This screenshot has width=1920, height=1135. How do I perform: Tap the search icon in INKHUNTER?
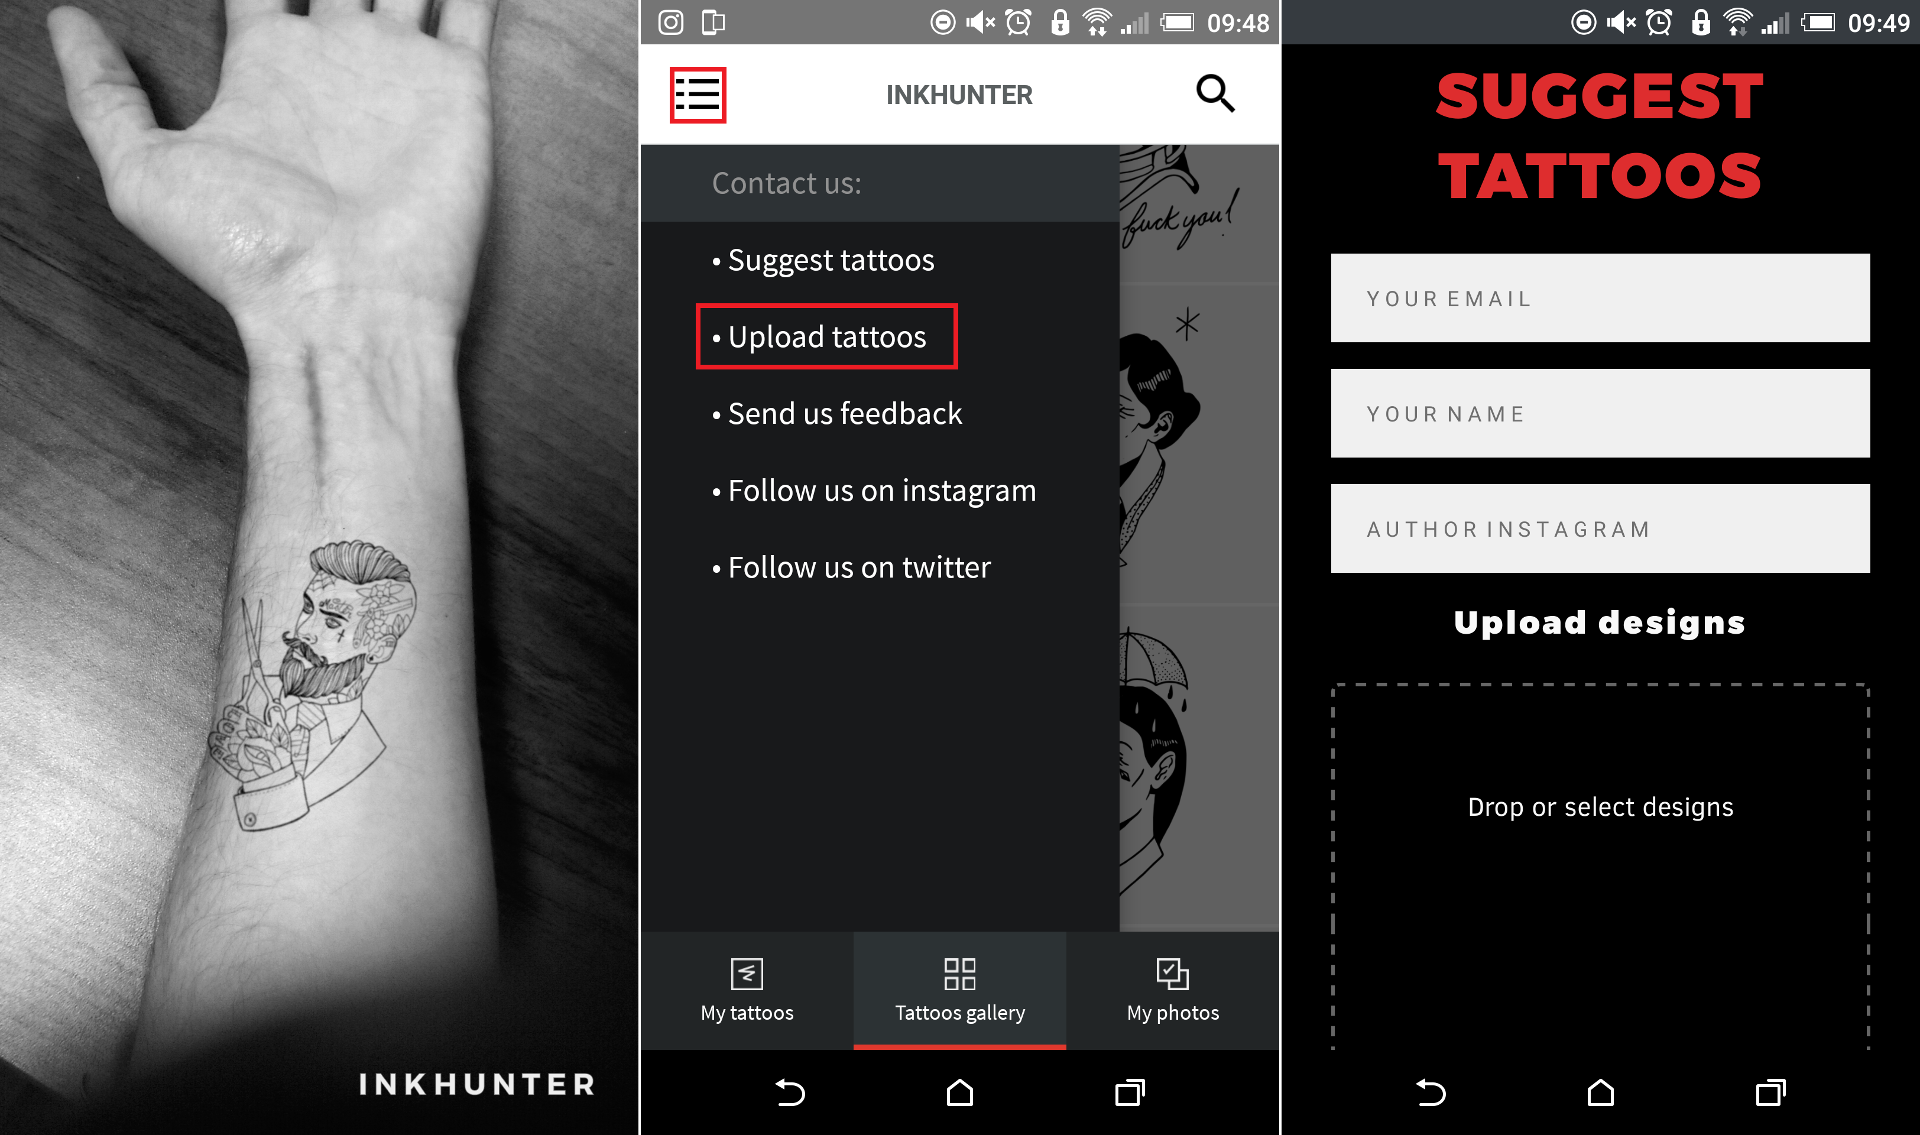[1216, 93]
